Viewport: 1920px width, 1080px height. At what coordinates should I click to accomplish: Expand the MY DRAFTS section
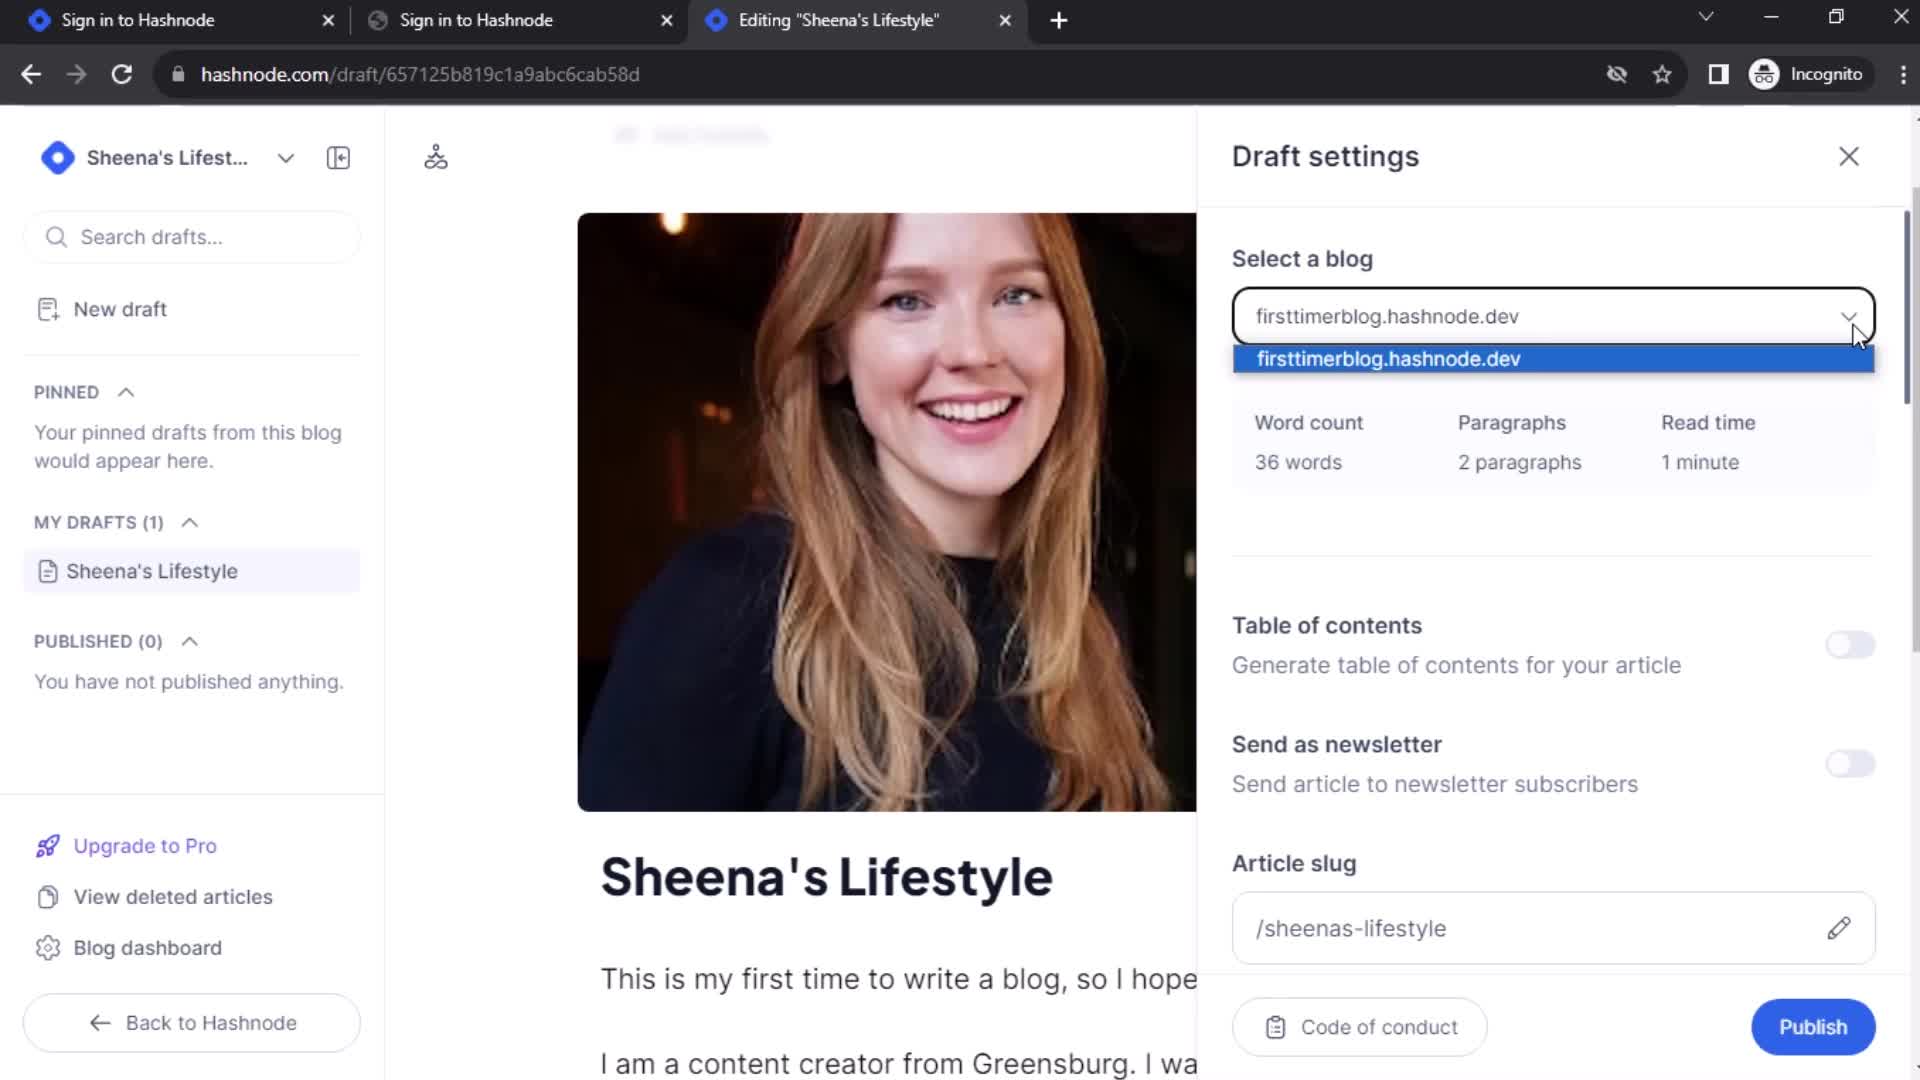(x=189, y=522)
